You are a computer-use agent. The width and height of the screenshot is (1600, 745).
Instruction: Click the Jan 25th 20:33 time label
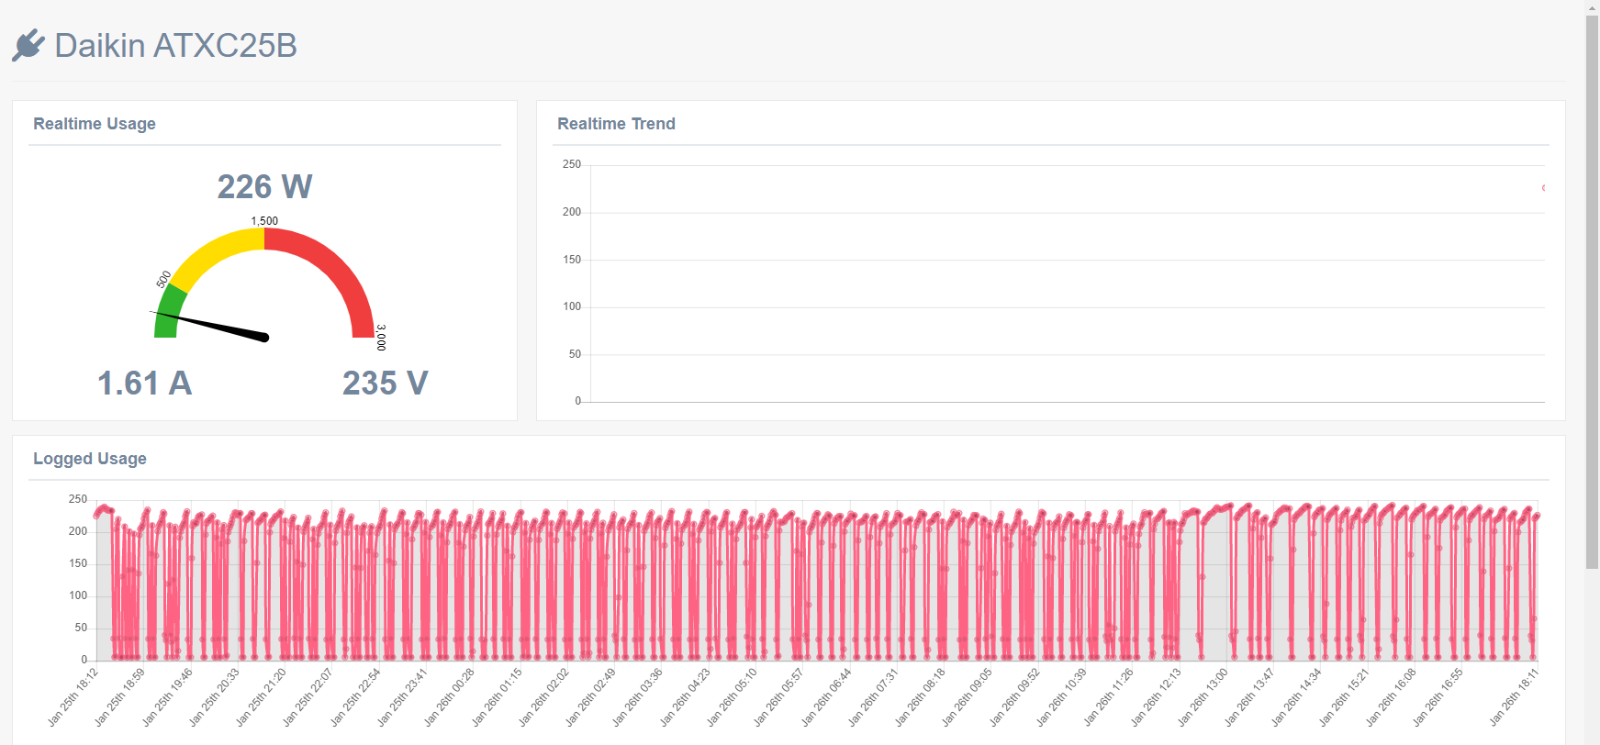pyautogui.click(x=214, y=697)
